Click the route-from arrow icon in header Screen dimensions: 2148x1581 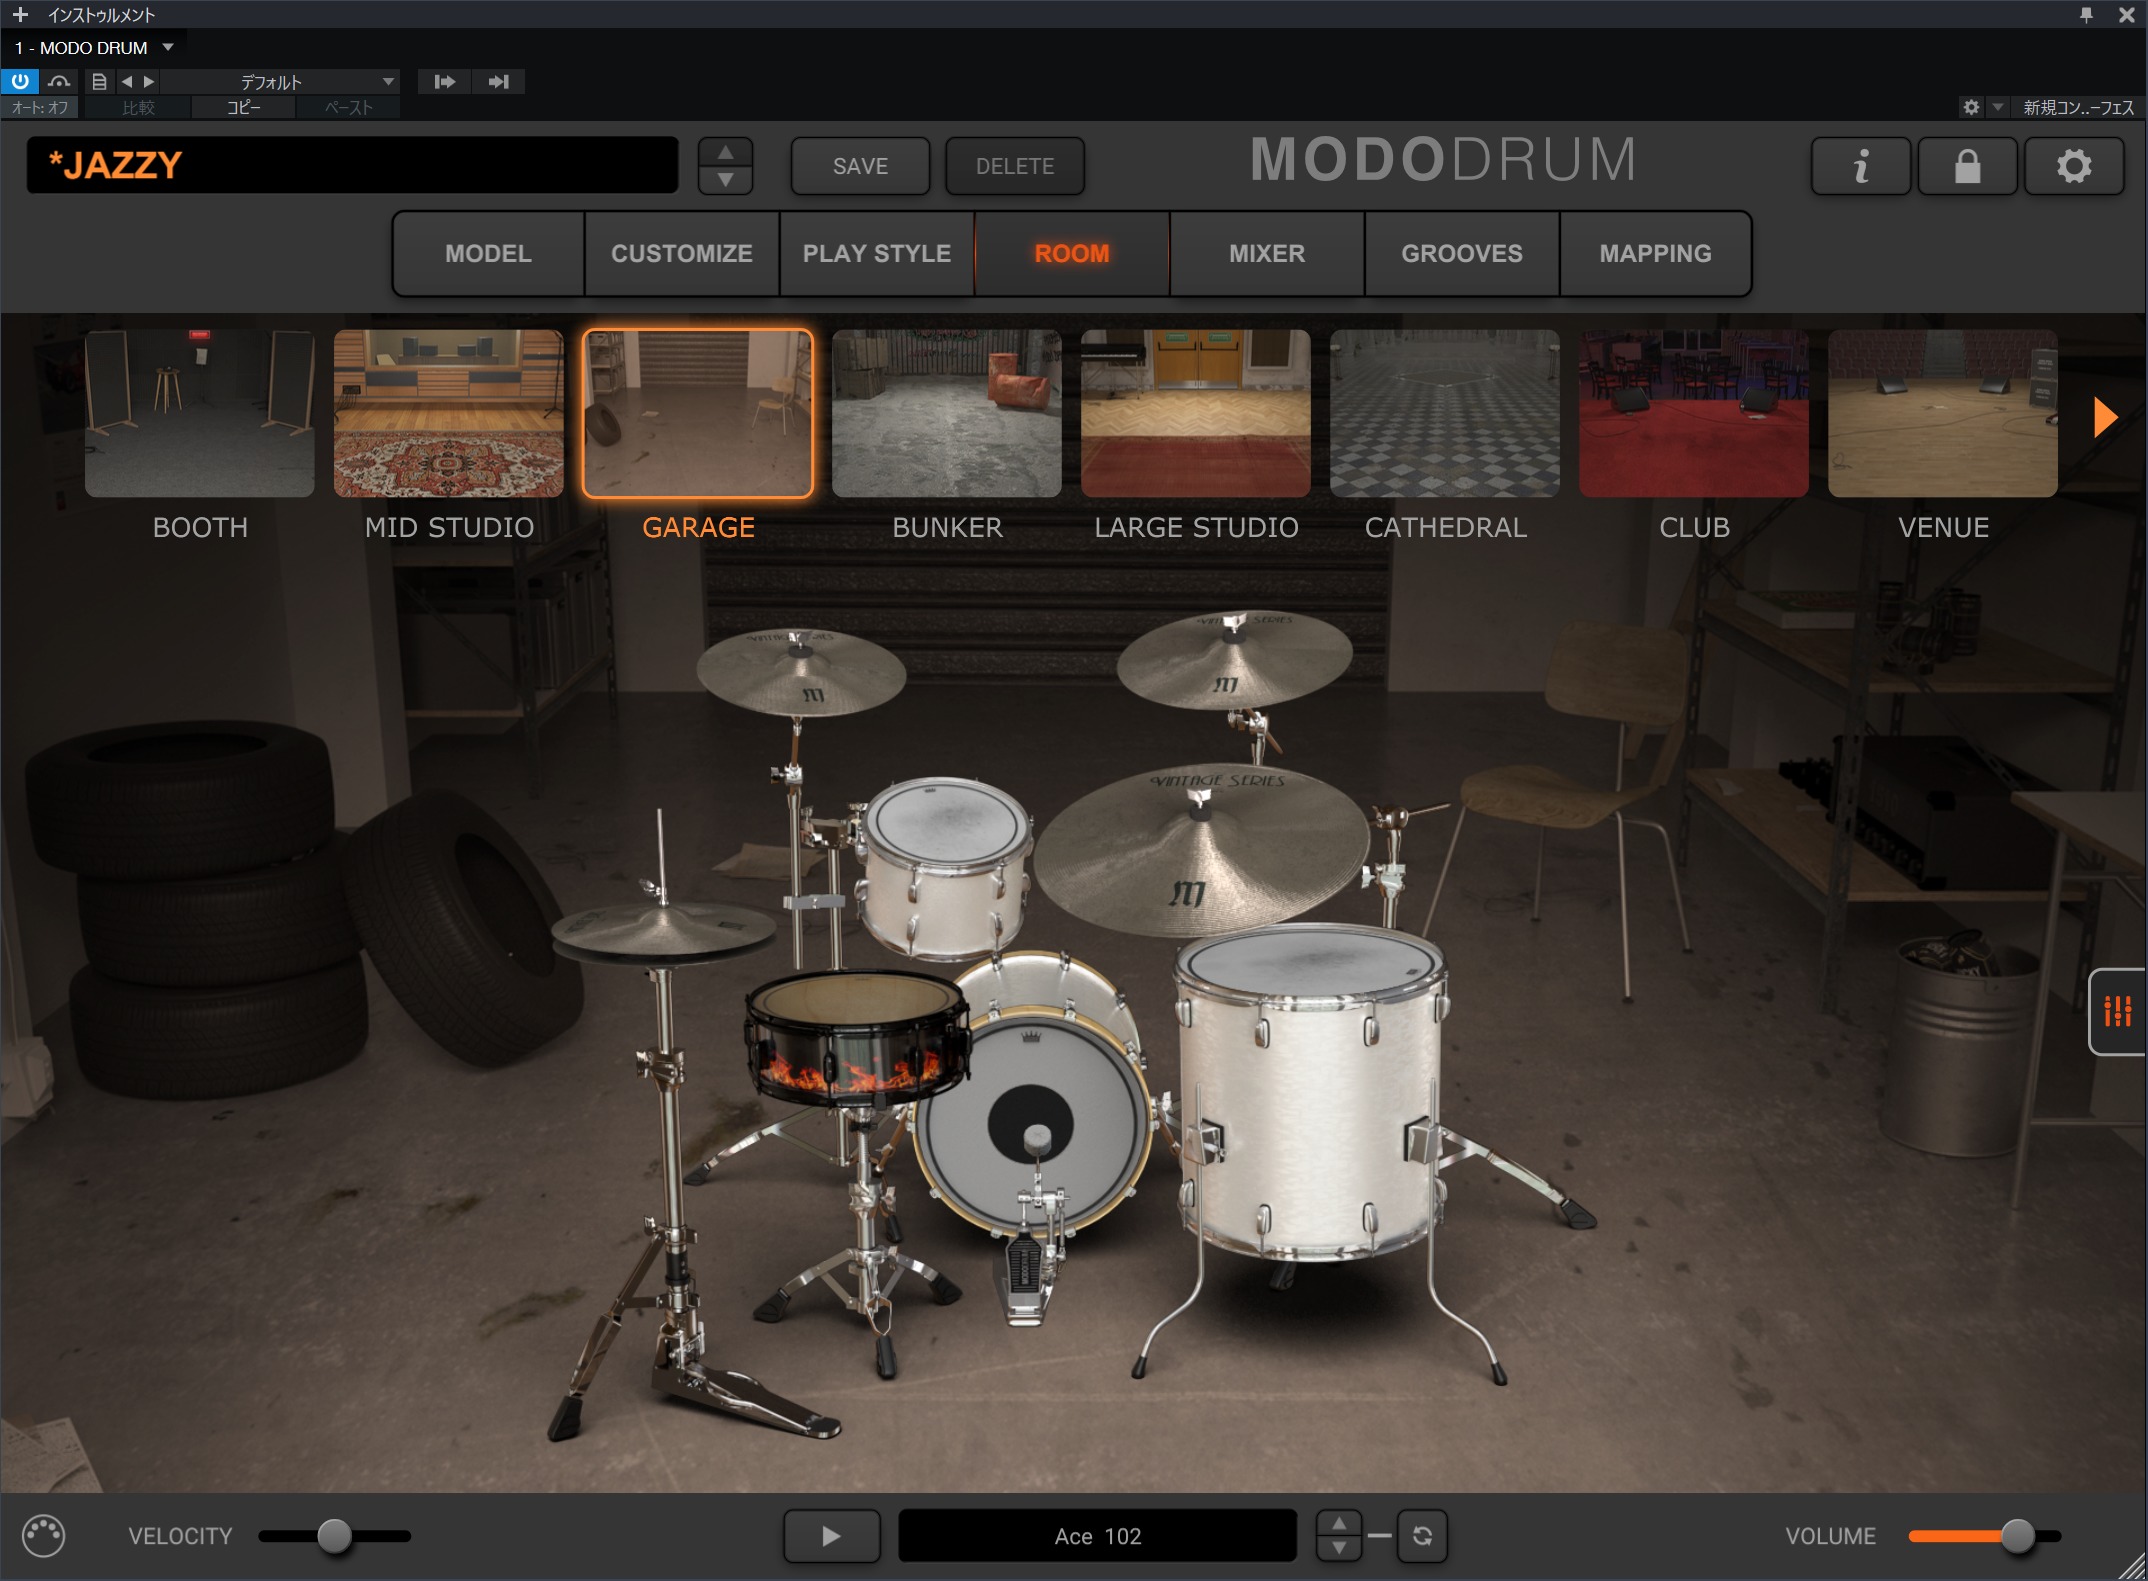pyautogui.click(x=445, y=81)
